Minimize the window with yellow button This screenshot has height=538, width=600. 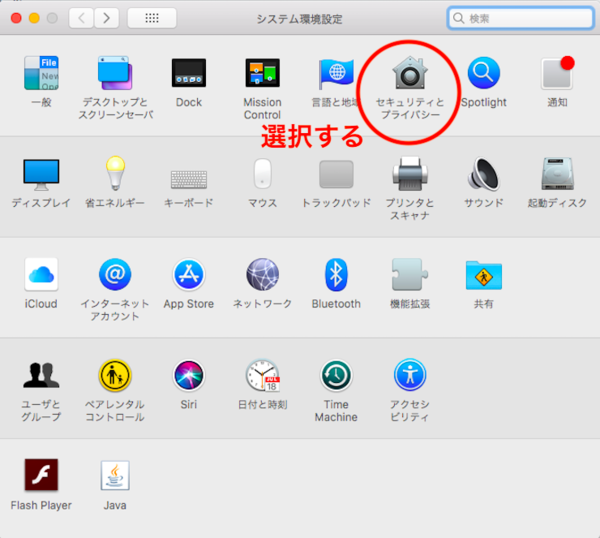34,18
